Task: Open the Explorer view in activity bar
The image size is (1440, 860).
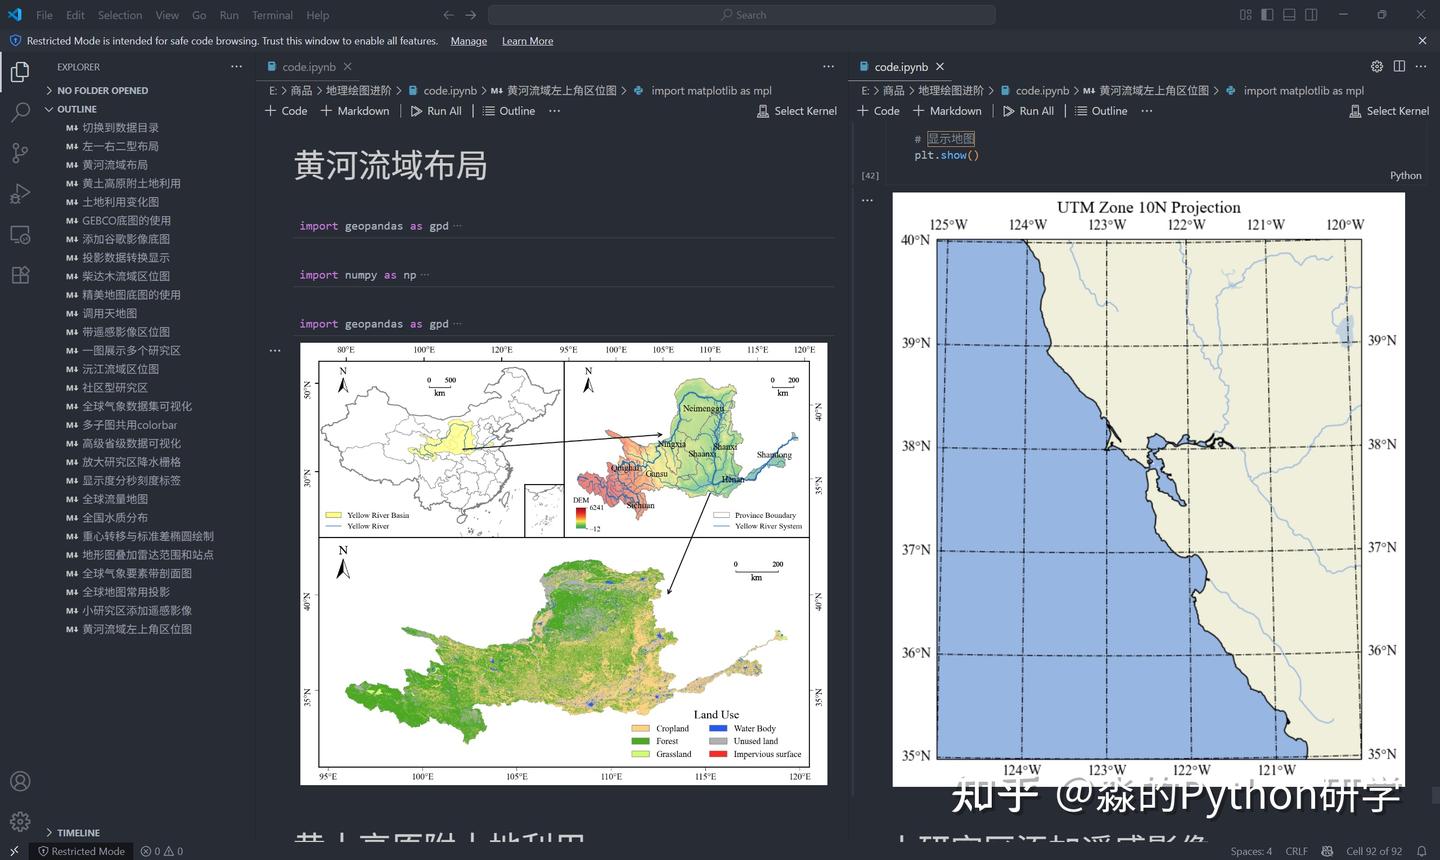Action: pyautogui.click(x=20, y=72)
